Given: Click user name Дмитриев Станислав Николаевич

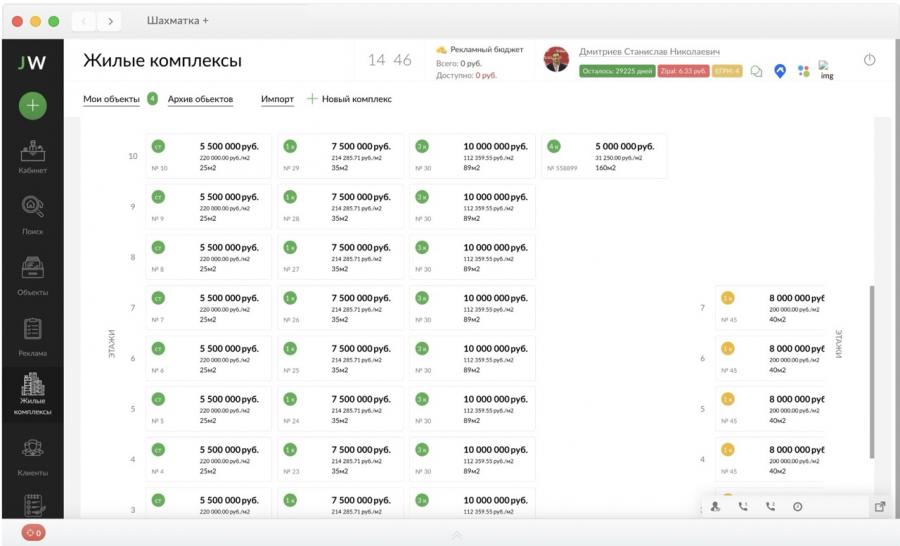Looking at the screenshot, I should 649,52.
